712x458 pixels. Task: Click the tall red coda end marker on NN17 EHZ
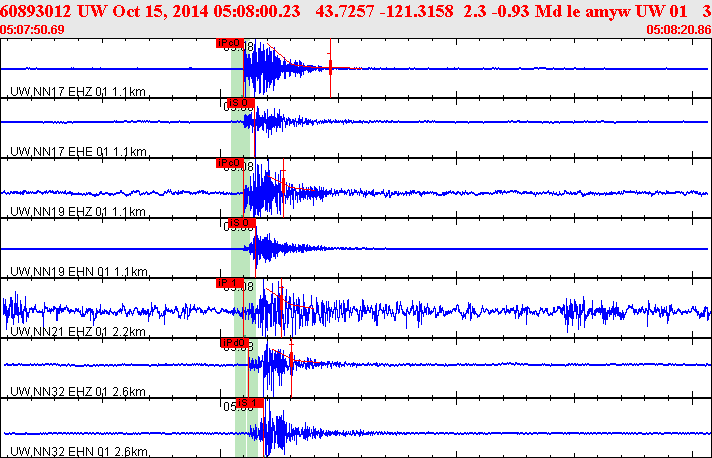330,69
